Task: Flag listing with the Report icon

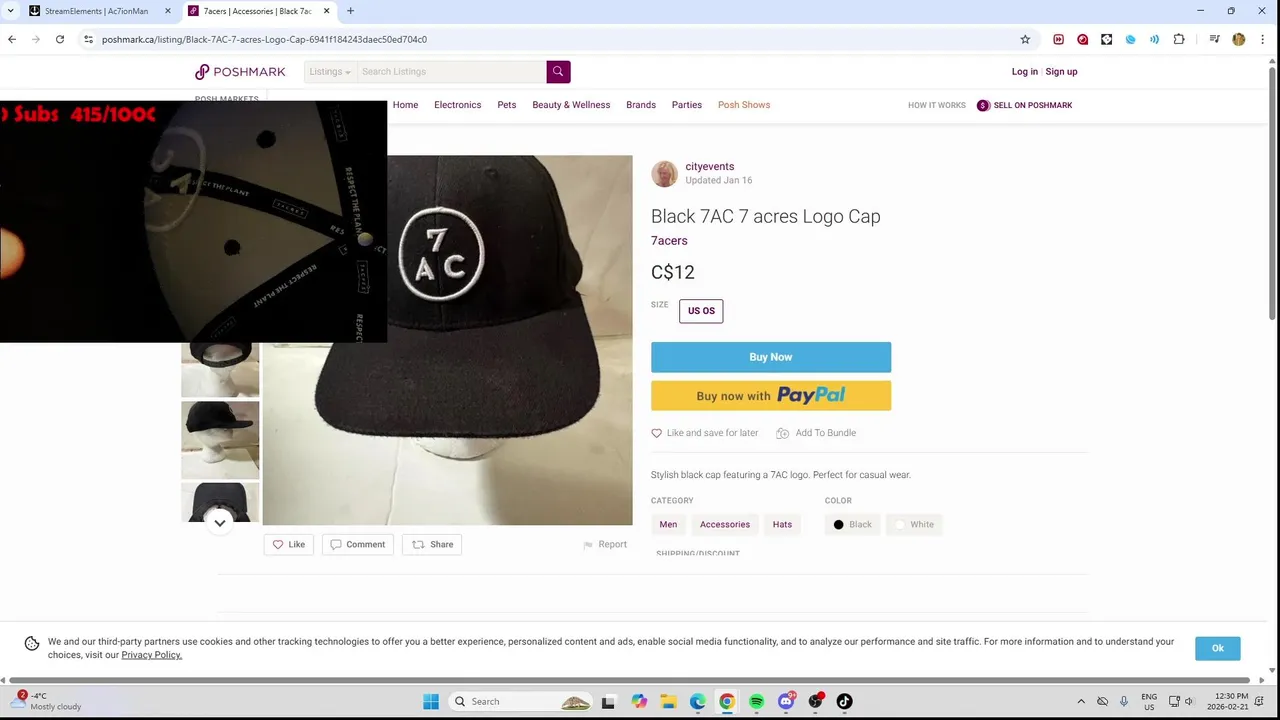Action: pos(605,544)
